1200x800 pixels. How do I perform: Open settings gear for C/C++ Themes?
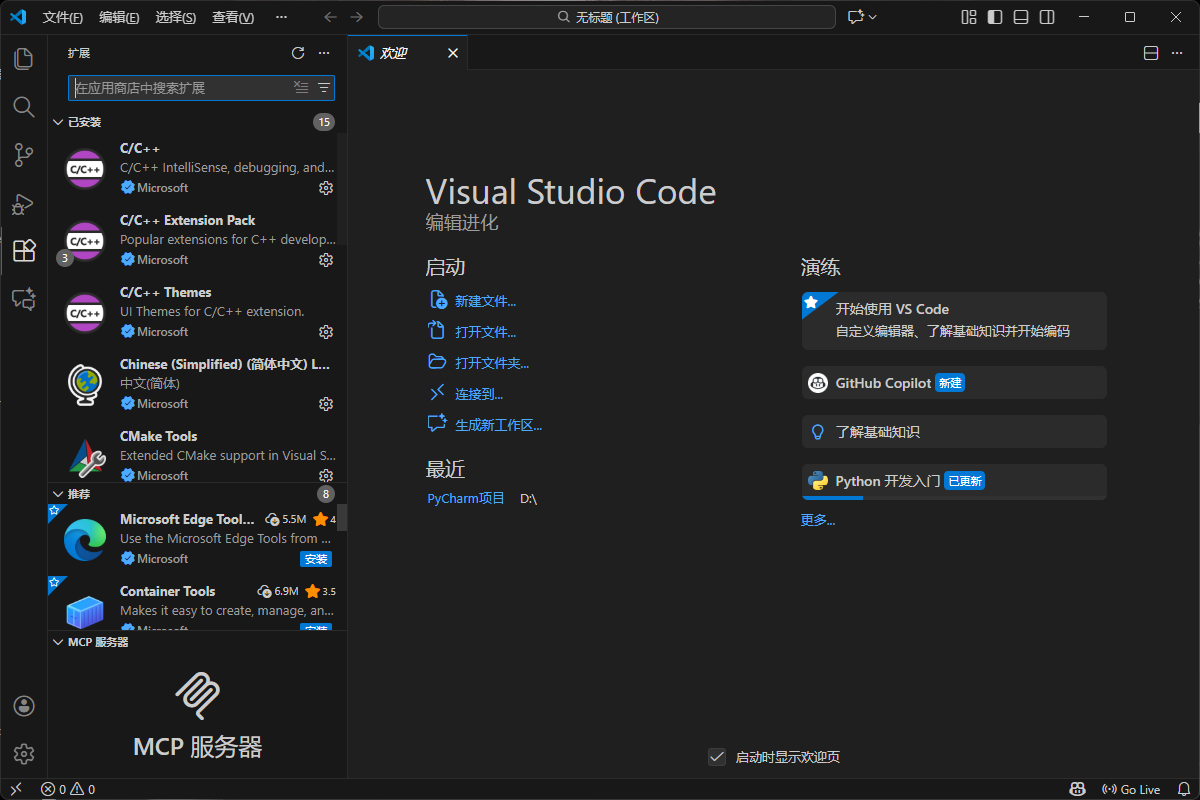326,332
